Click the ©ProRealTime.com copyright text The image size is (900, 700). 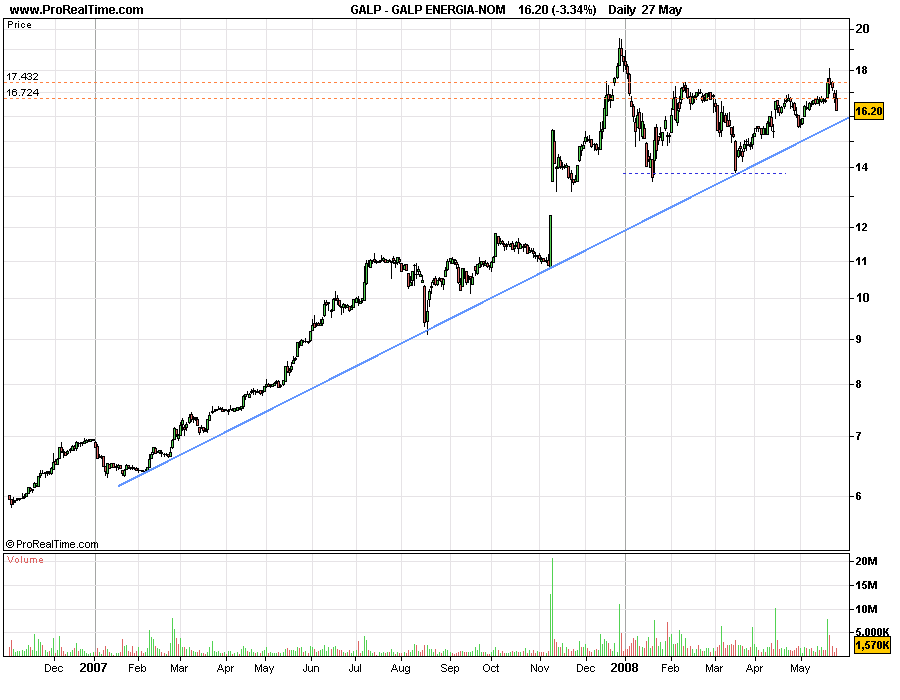(52, 544)
